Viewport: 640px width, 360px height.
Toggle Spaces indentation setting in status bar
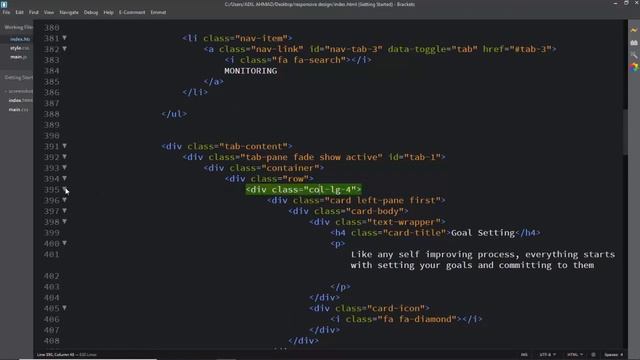(613, 355)
